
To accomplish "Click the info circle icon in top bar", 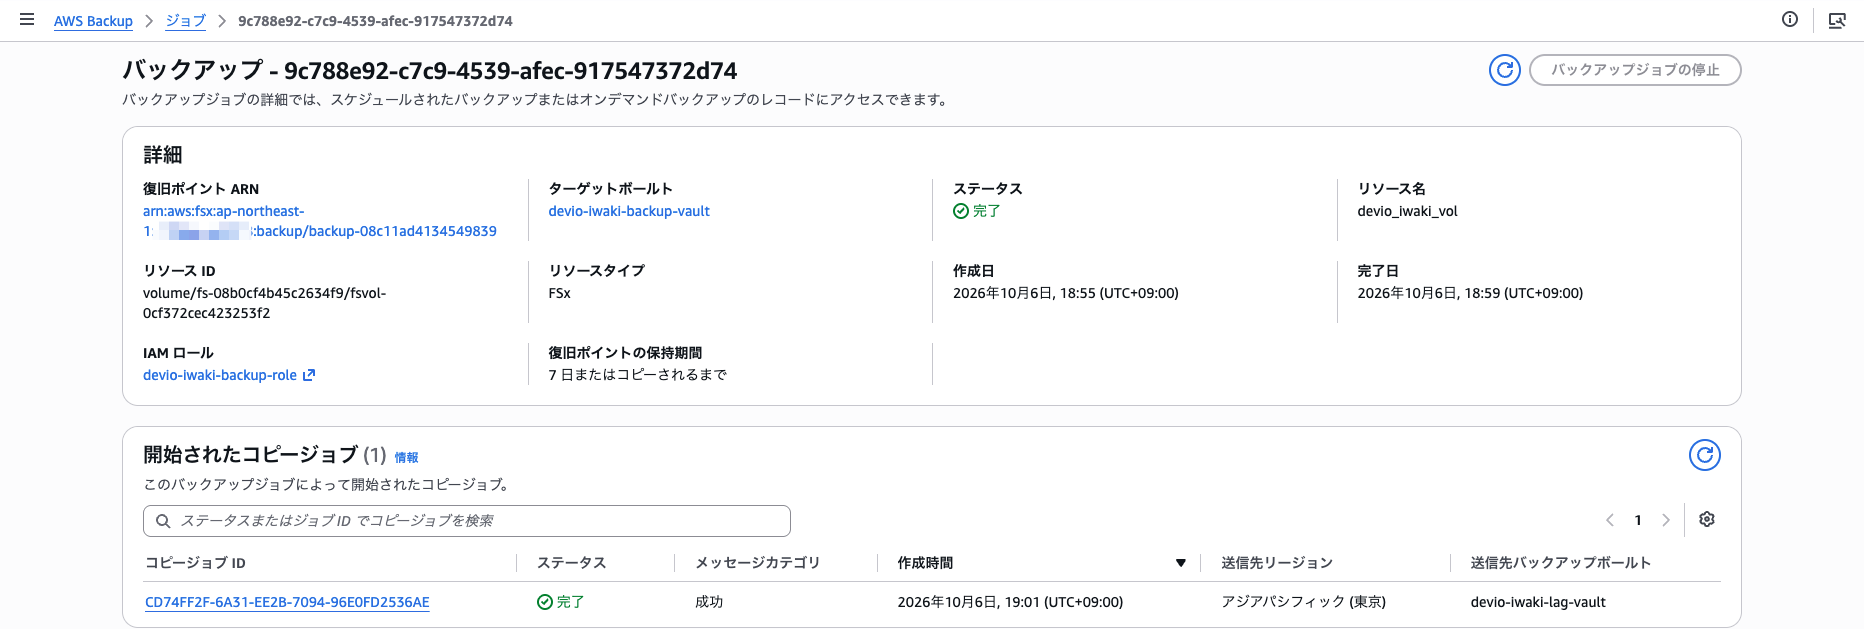I will coord(1790,19).
